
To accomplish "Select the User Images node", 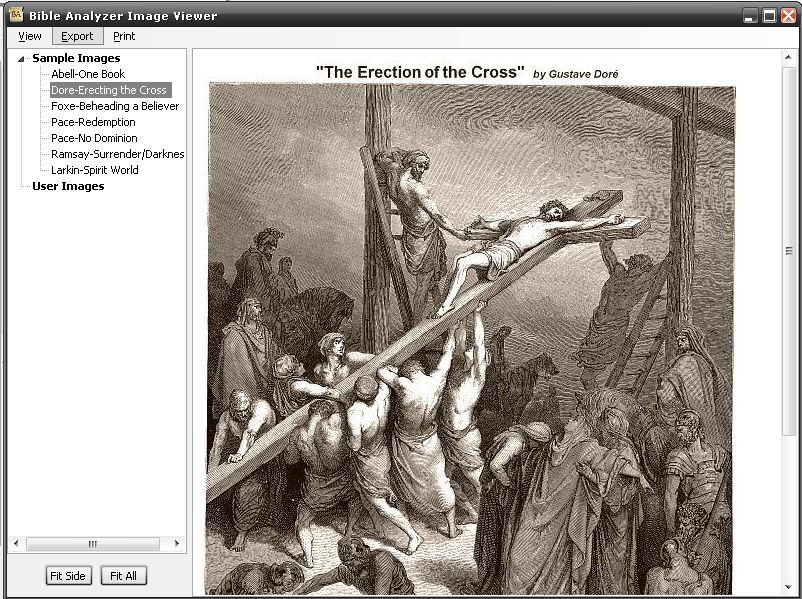I will pos(68,186).
